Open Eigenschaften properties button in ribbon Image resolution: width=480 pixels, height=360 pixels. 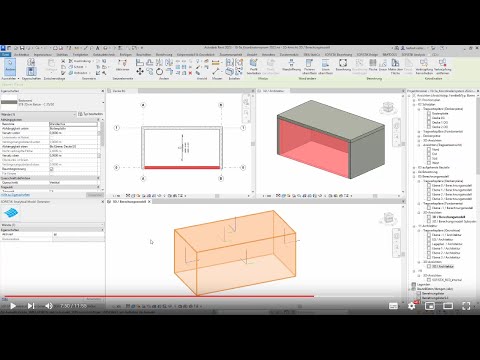click(x=31, y=71)
